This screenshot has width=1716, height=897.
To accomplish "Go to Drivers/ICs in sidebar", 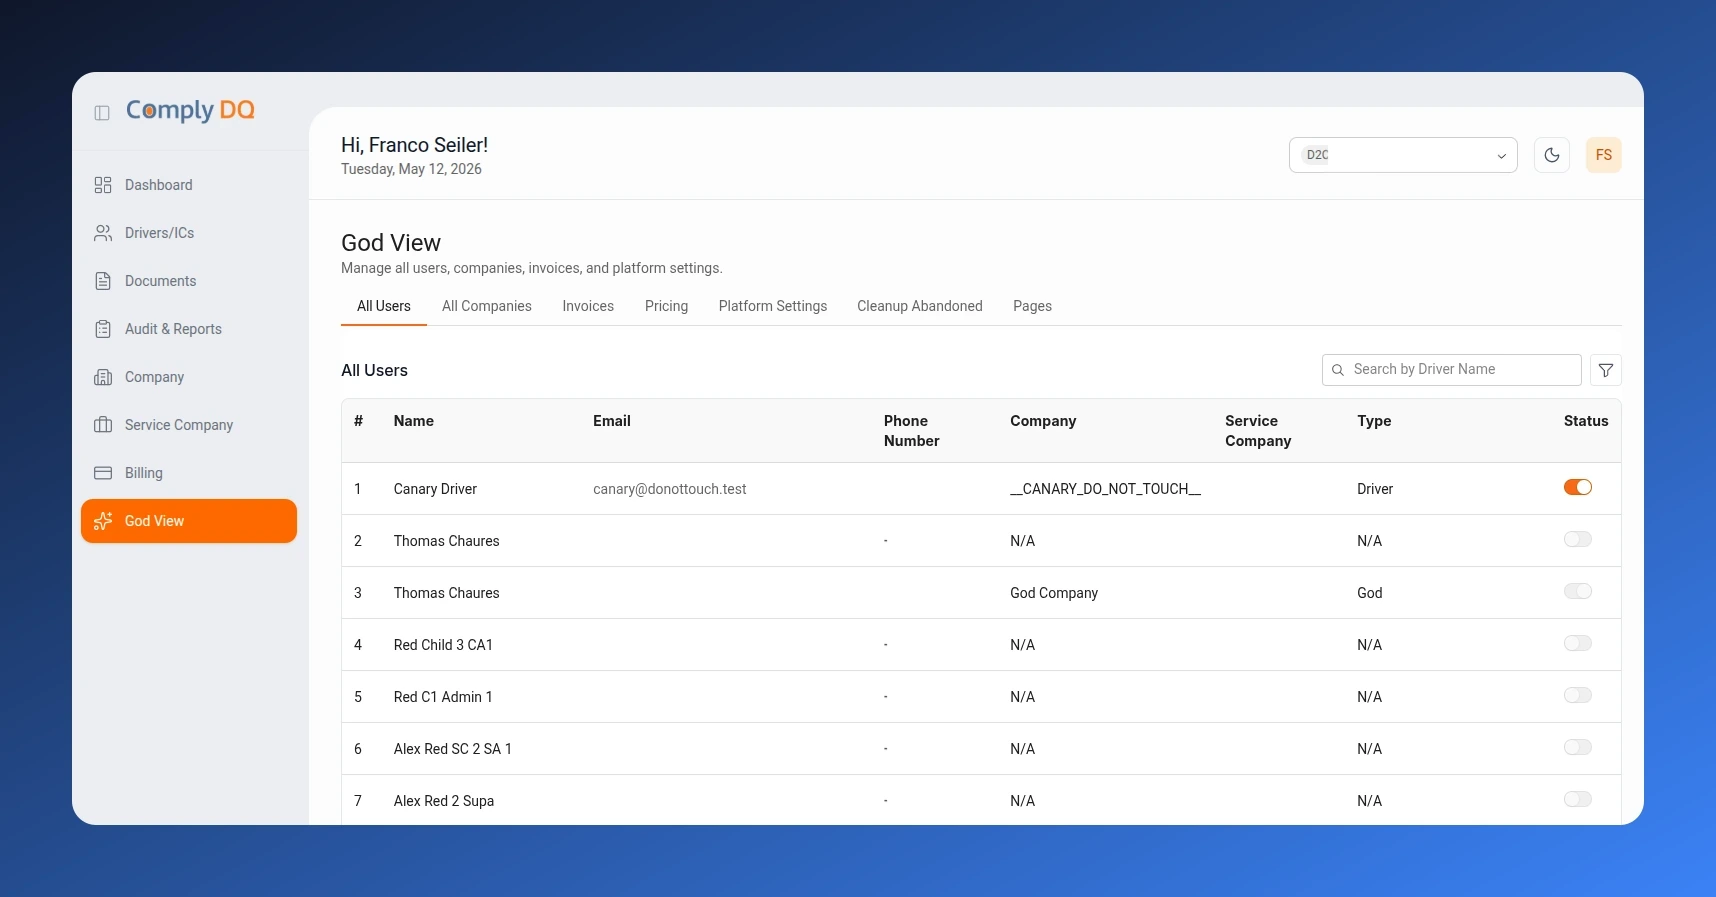I will (189, 233).
